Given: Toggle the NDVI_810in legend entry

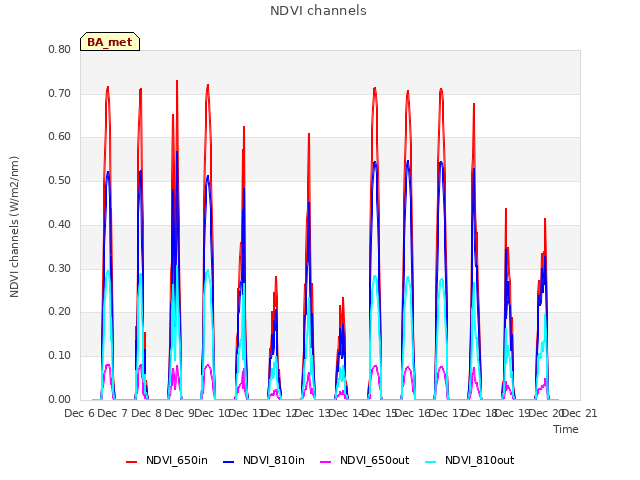Looking at the screenshot, I should (x=264, y=460).
